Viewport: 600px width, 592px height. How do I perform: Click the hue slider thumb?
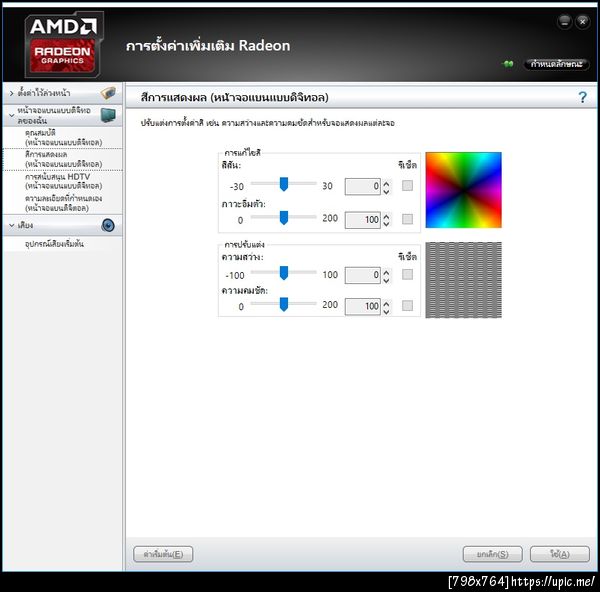284,184
